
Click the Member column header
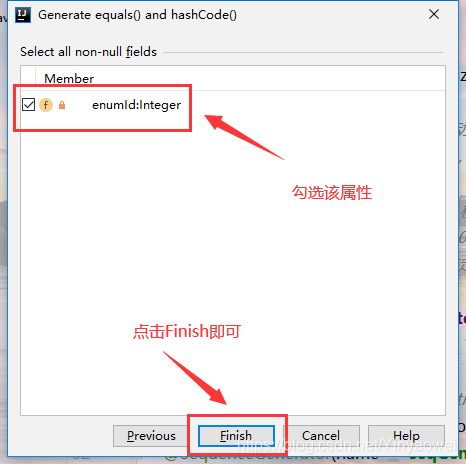click(69, 79)
